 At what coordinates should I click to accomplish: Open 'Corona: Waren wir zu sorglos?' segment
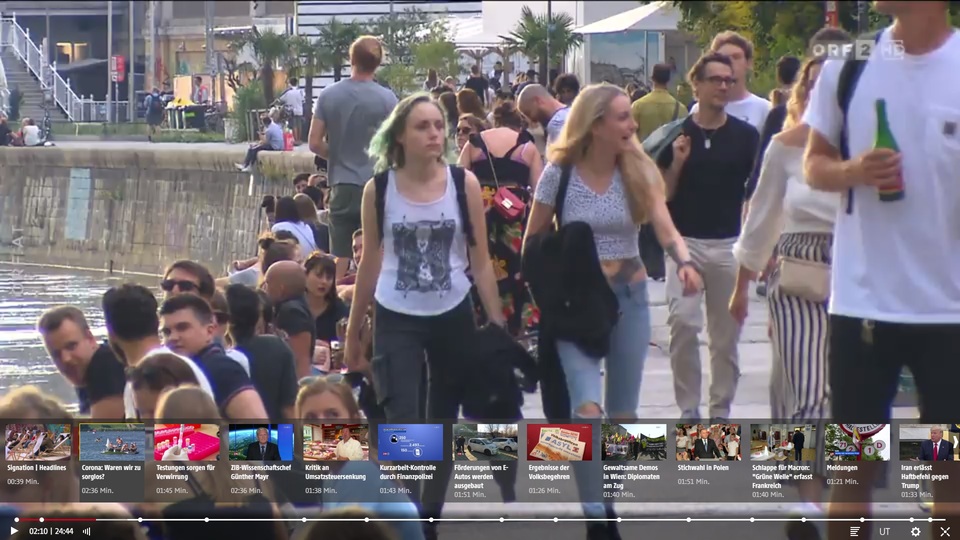point(112,442)
